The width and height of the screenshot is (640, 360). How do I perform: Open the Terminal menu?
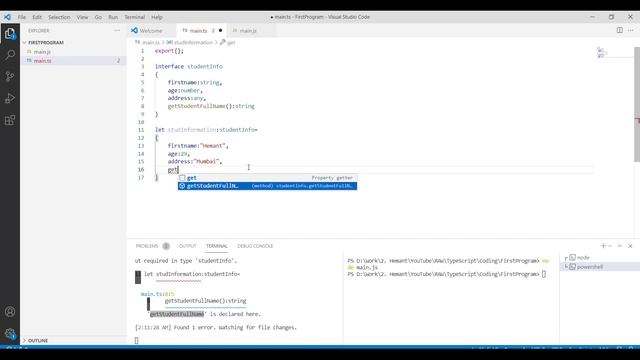click(x=134, y=17)
